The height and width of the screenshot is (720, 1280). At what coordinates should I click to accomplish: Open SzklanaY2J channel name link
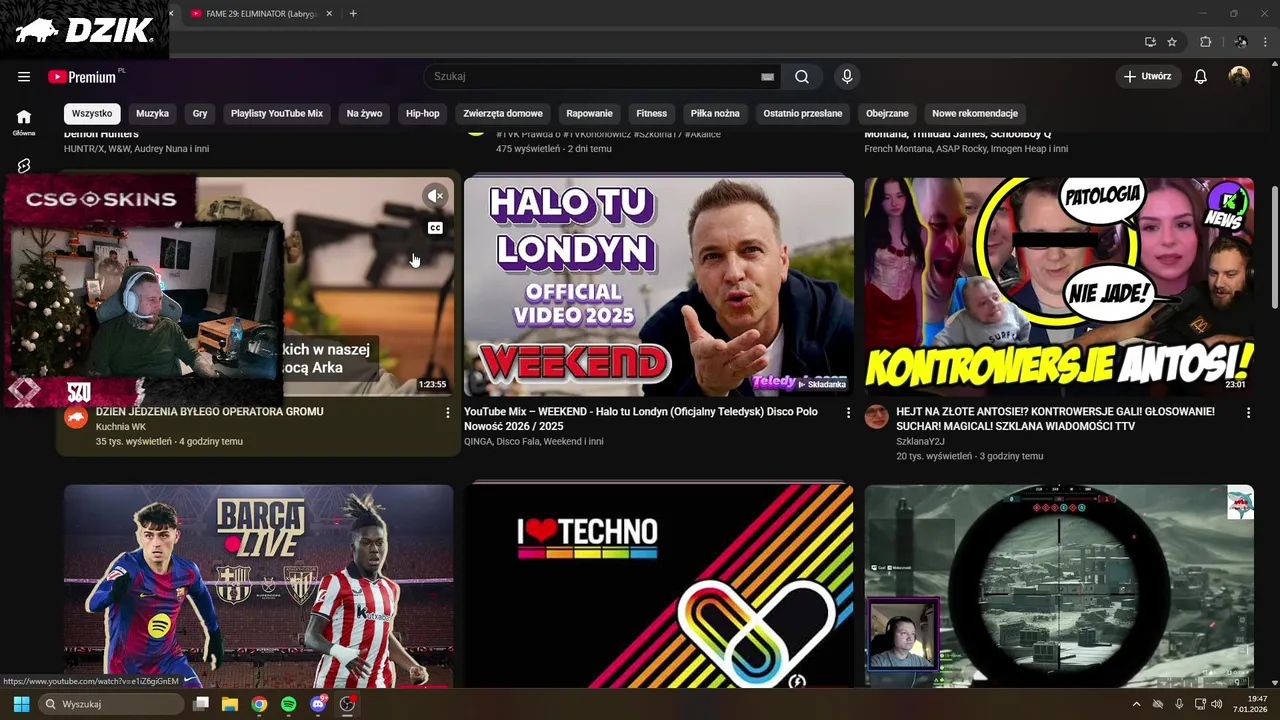coord(920,441)
